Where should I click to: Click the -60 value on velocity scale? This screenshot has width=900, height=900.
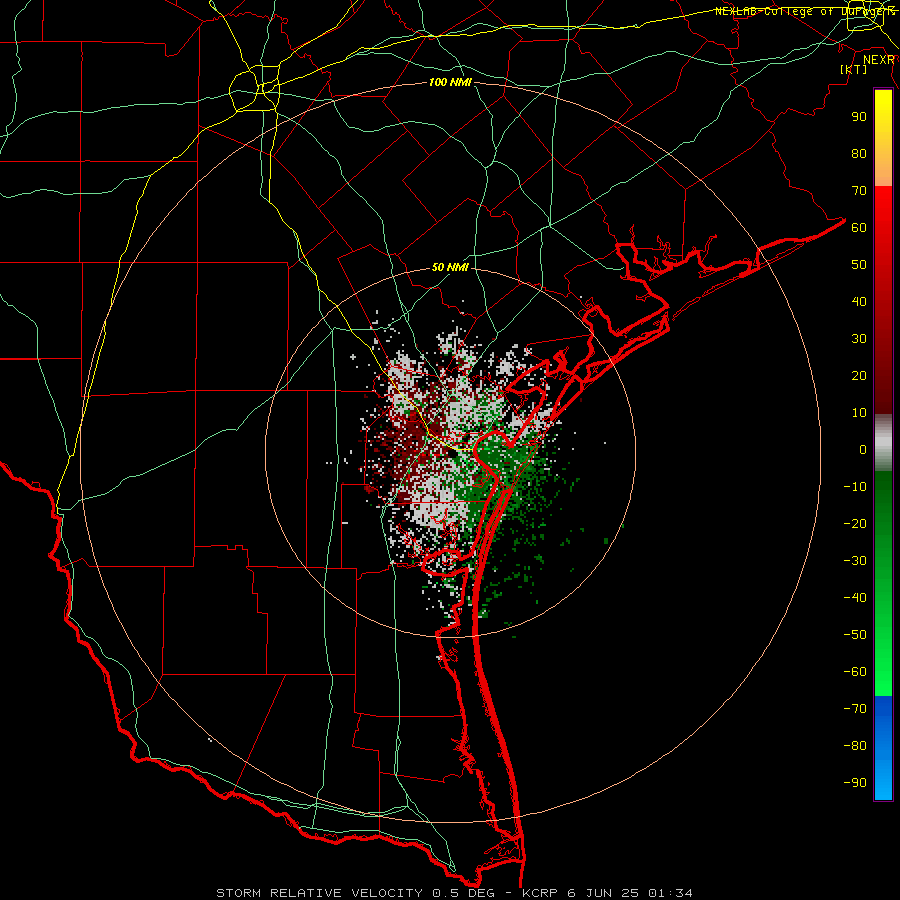[x=855, y=672]
